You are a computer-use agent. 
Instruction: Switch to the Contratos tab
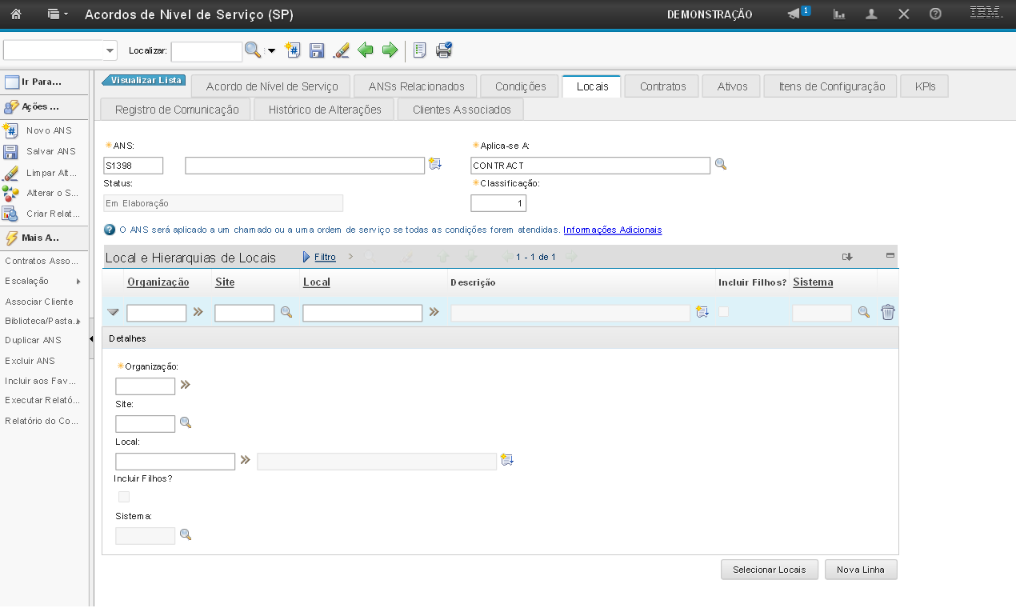click(662, 87)
